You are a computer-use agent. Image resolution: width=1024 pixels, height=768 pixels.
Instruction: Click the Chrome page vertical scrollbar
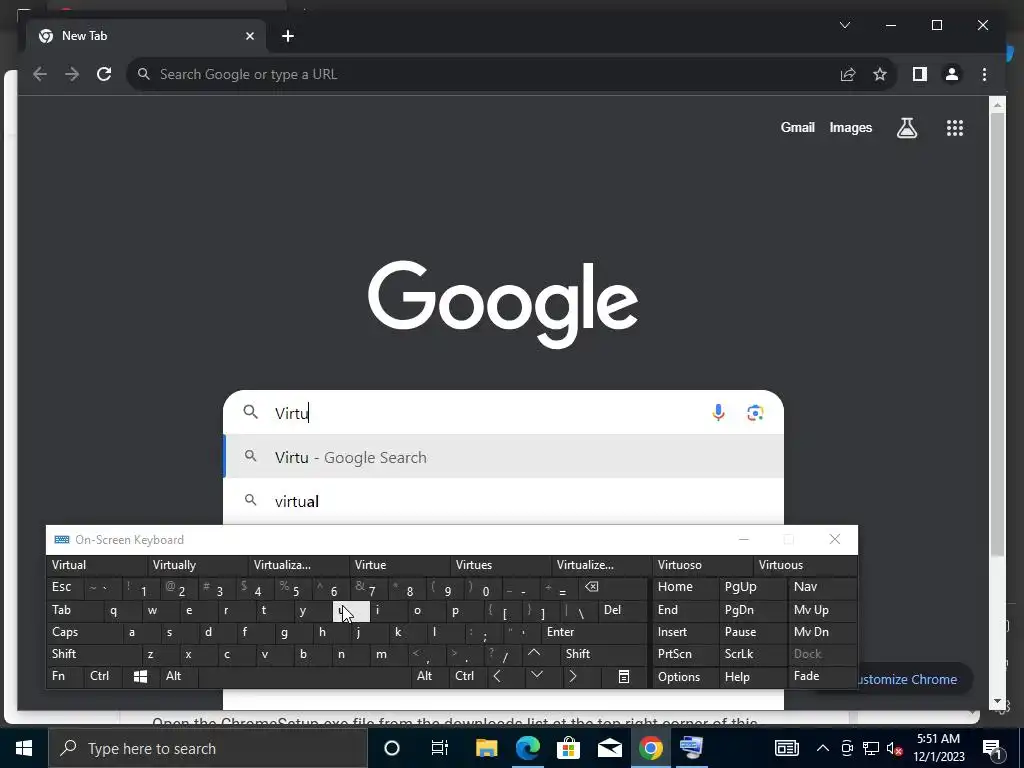(x=997, y=333)
